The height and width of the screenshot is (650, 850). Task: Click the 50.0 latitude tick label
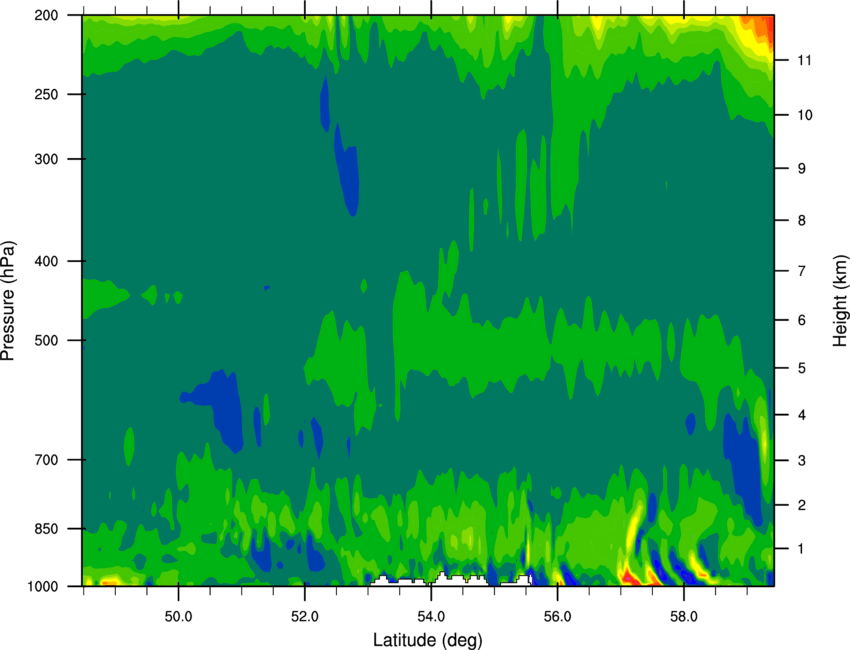[x=178, y=616]
